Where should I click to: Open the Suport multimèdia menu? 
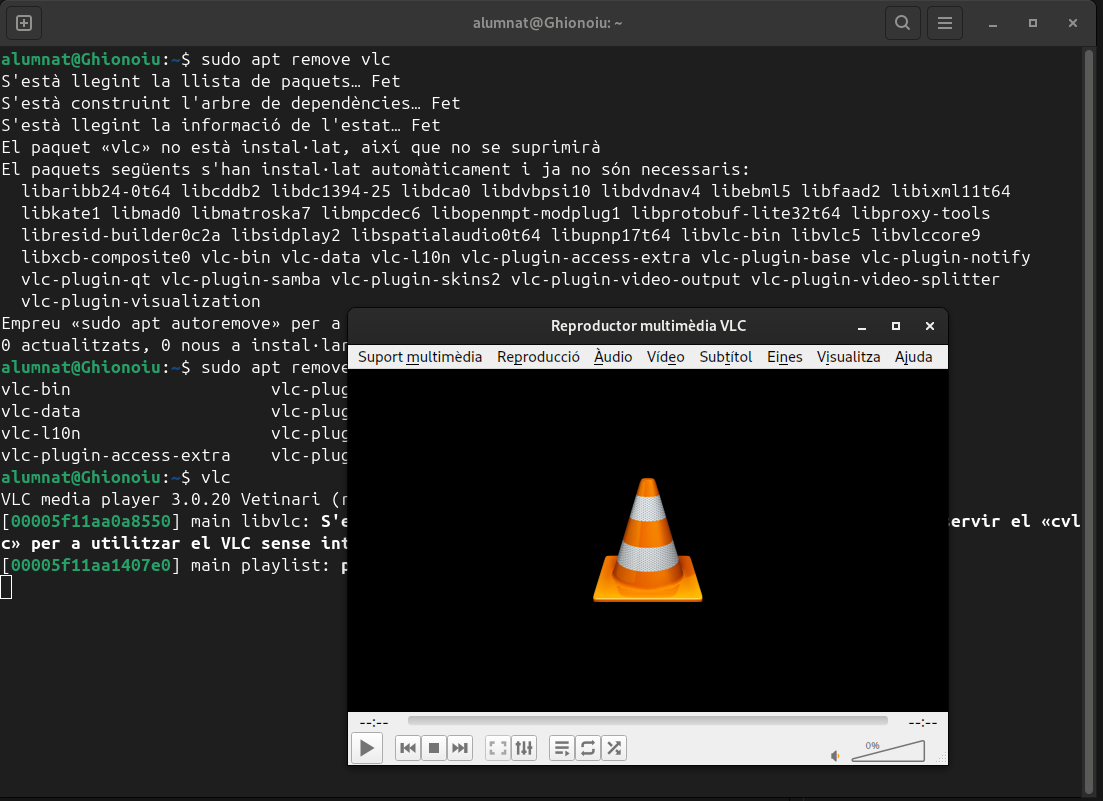pyautogui.click(x=420, y=357)
